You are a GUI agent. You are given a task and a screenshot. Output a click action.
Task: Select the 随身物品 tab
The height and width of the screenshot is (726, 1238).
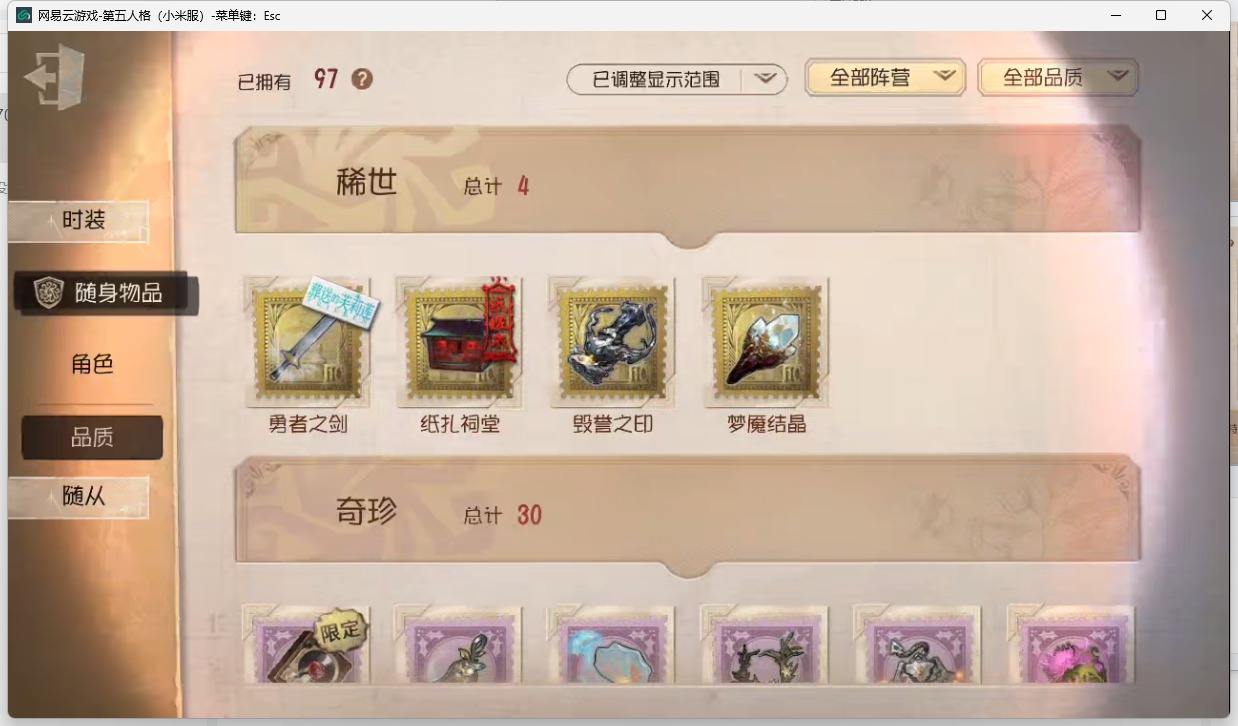tap(106, 293)
